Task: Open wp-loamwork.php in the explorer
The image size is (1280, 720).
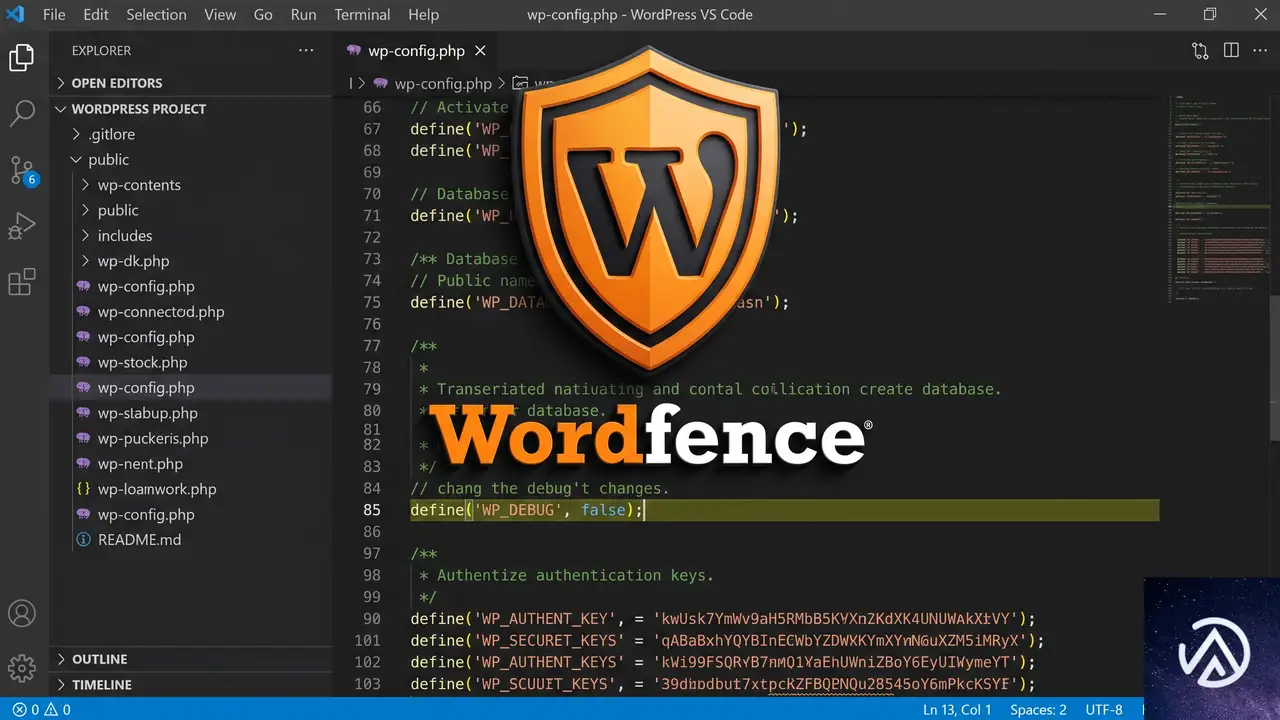Action: 191,489
